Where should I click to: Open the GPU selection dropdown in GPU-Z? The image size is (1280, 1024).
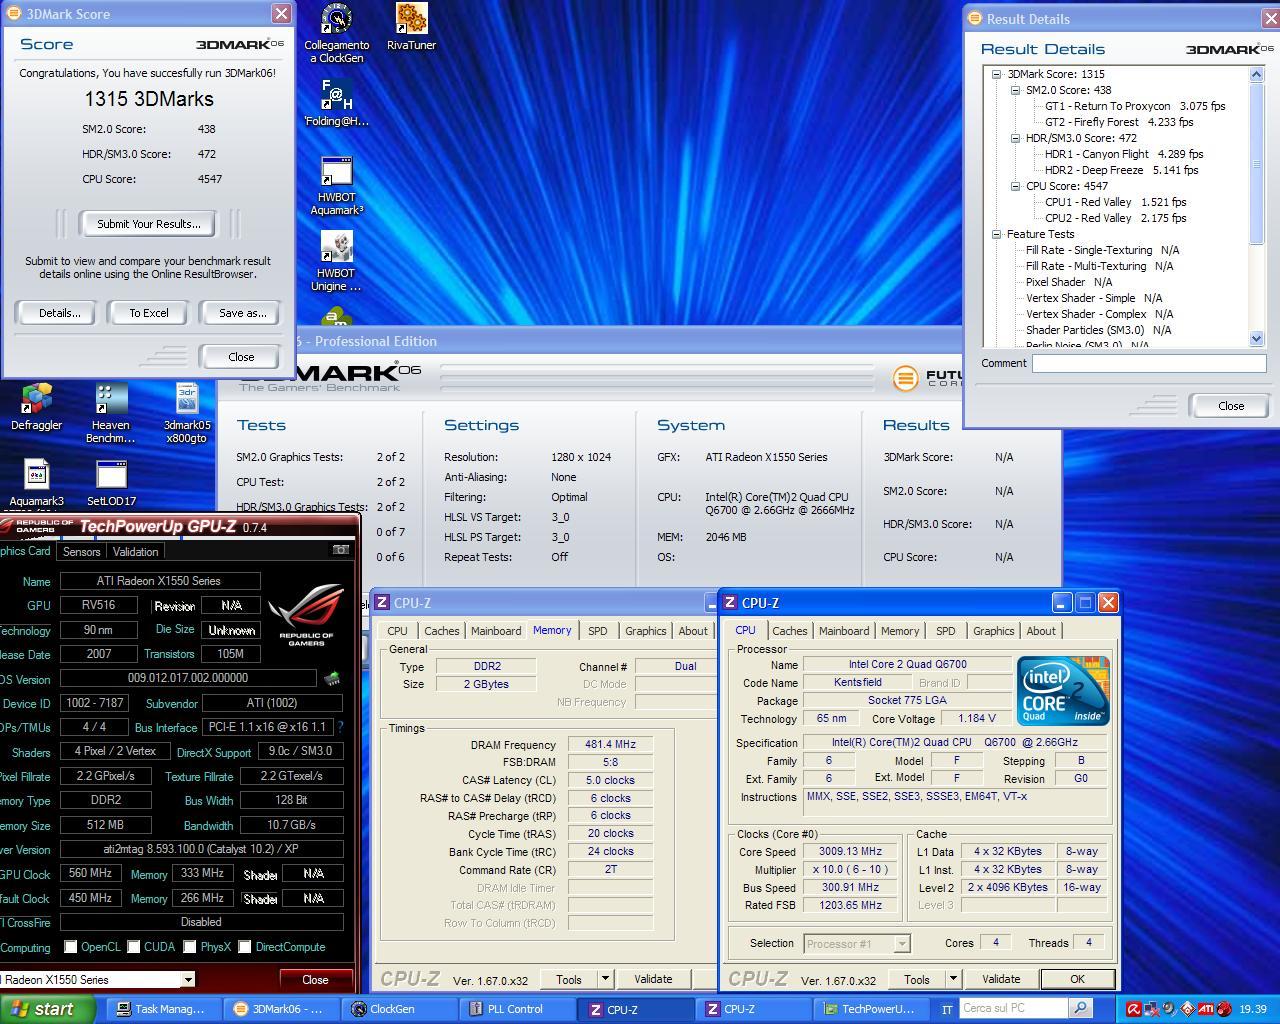[187, 980]
